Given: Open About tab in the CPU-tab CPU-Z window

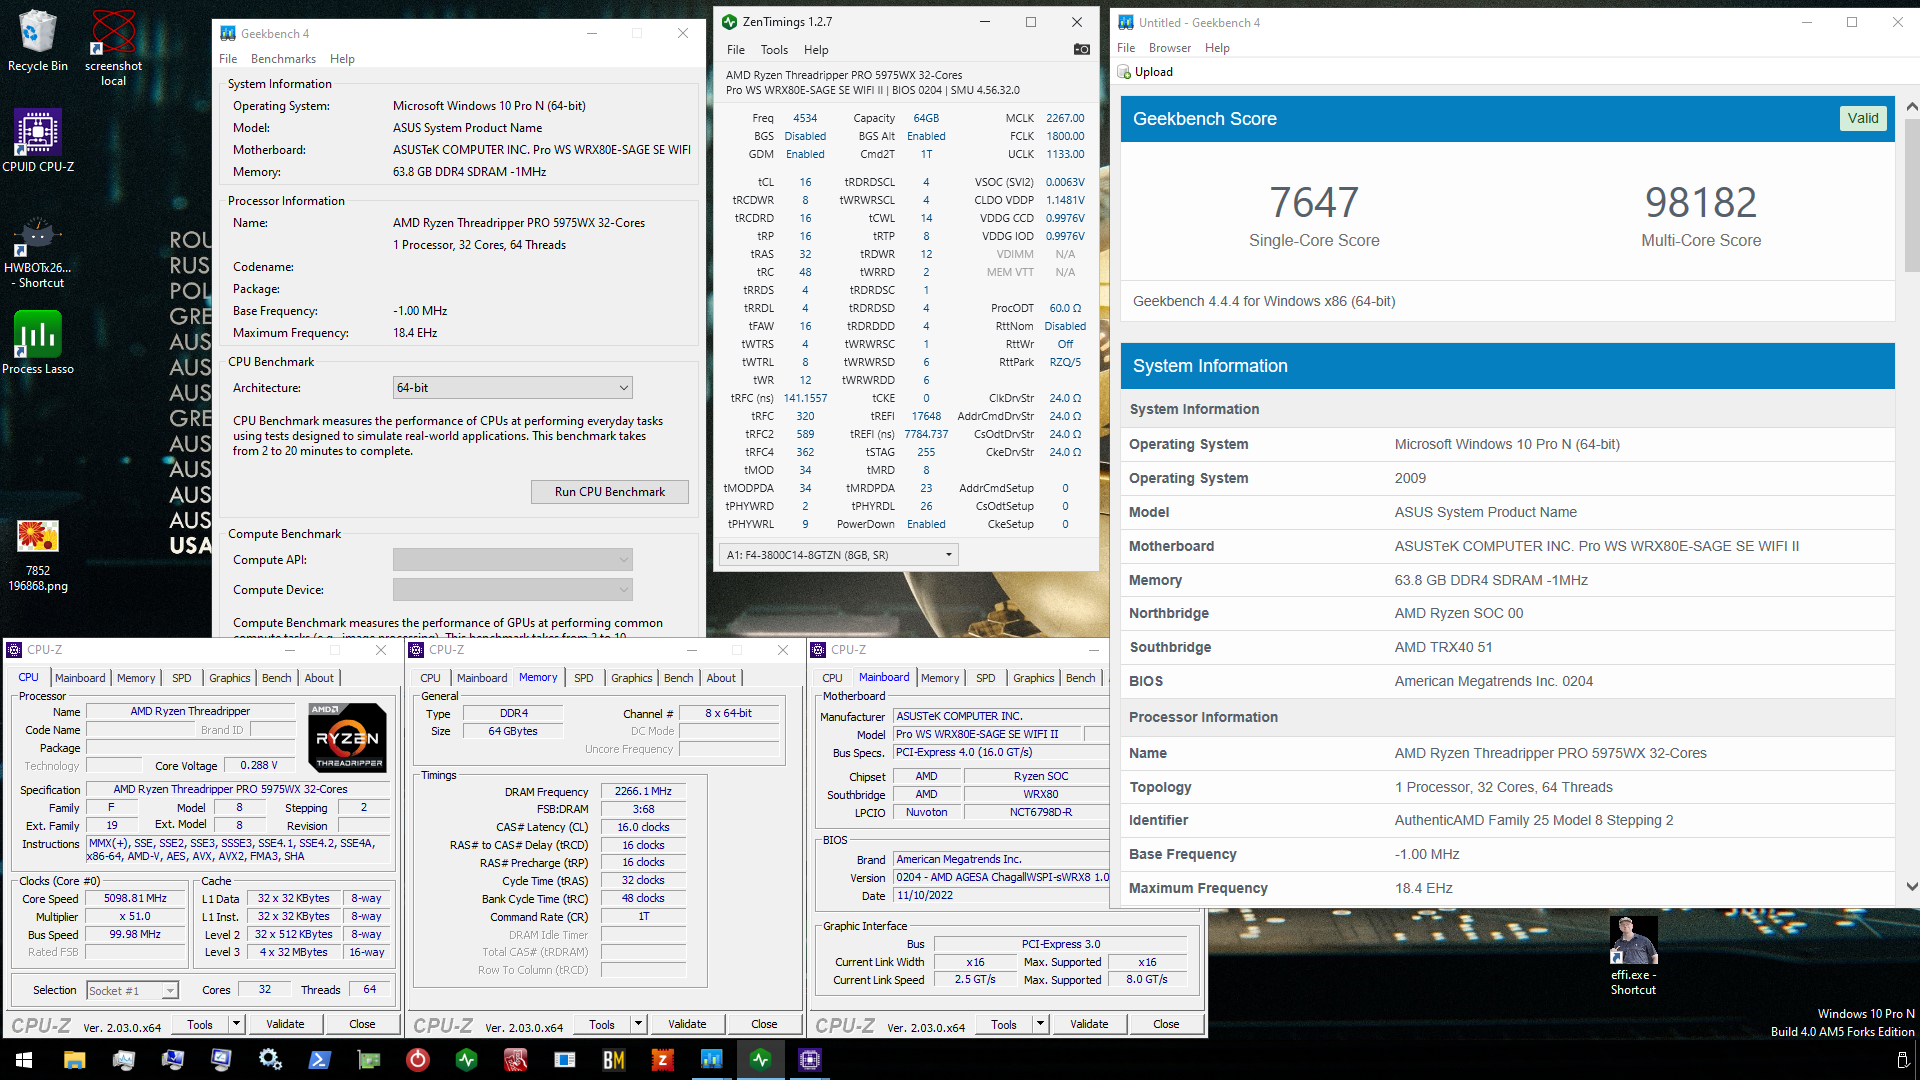Looking at the screenshot, I should [x=319, y=678].
